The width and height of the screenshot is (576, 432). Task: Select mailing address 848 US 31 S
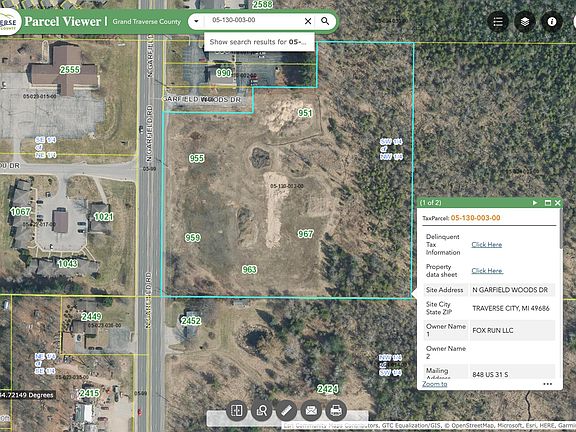[x=490, y=374]
